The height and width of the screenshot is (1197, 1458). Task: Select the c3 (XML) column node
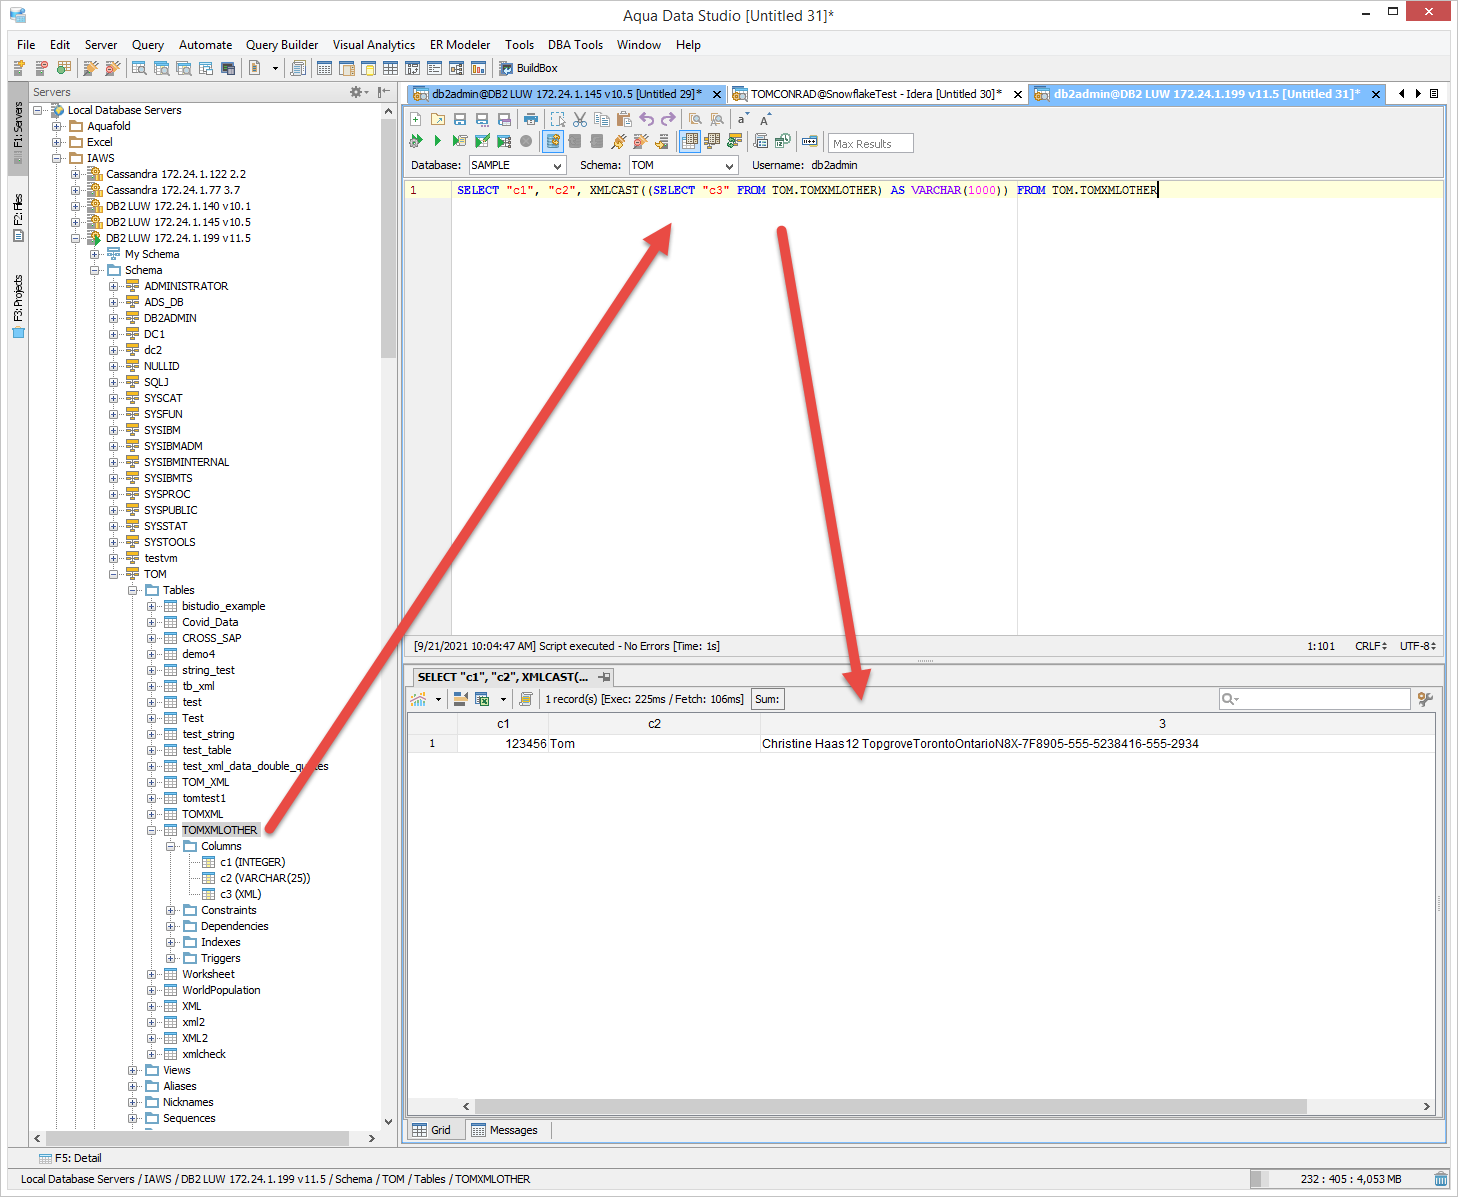tap(240, 894)
